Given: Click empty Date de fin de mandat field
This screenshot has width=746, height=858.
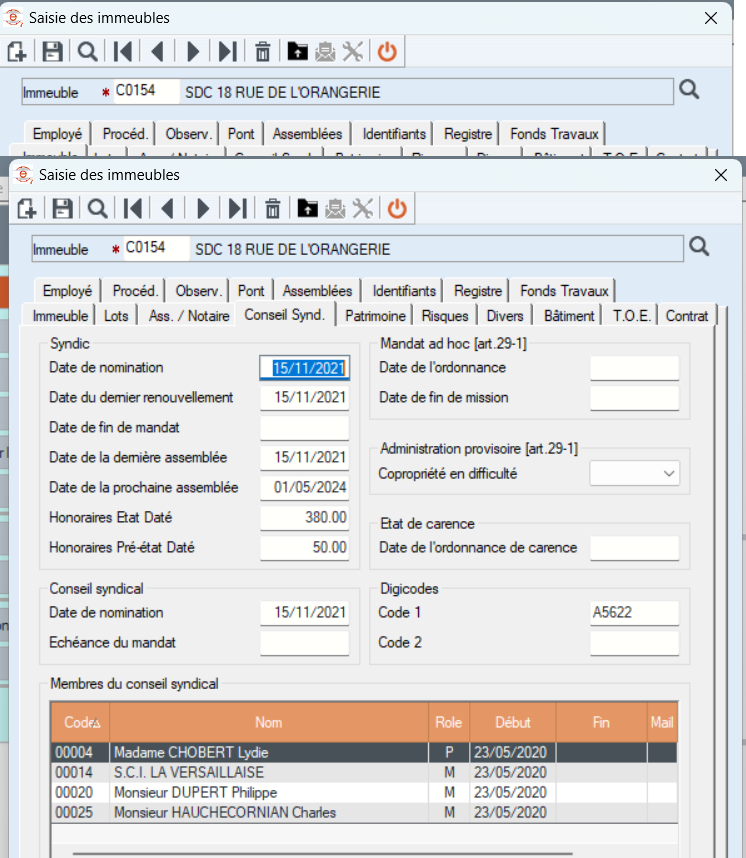Looking at the screenshot, I should (304, 427).
